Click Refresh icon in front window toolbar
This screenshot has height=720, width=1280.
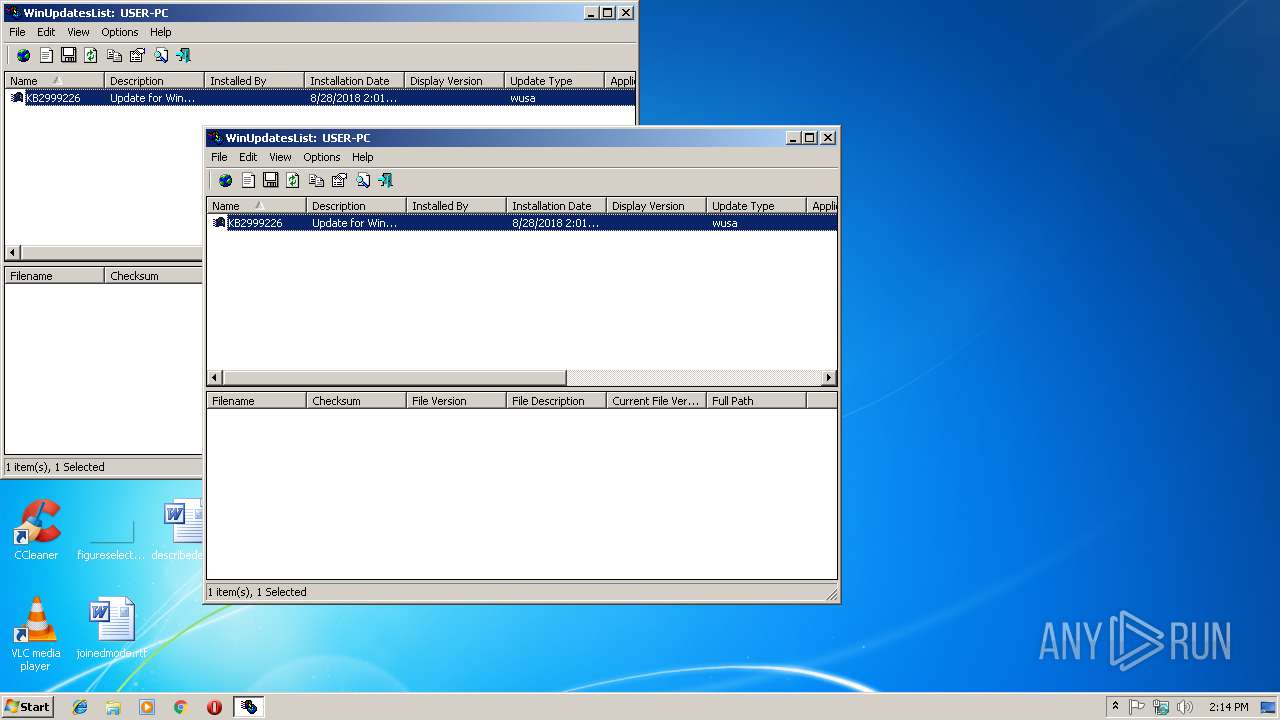pyautogui.click(x=293, y=181)
